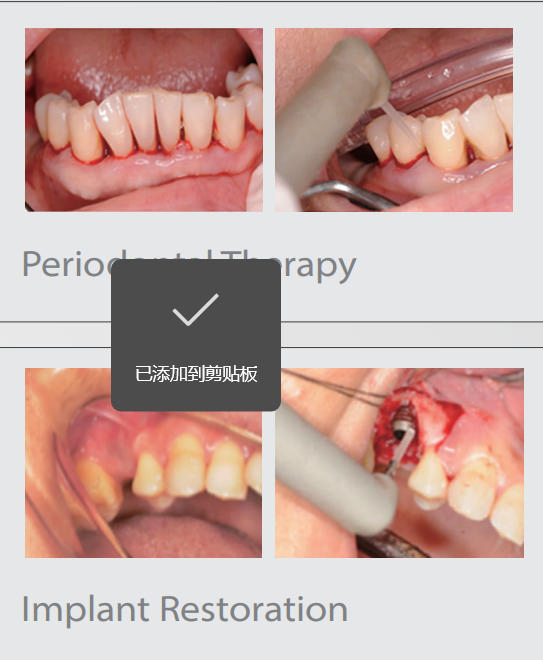
Task: Click the metal retractor in the periodontal photo
Action: (x=349, y=194)
